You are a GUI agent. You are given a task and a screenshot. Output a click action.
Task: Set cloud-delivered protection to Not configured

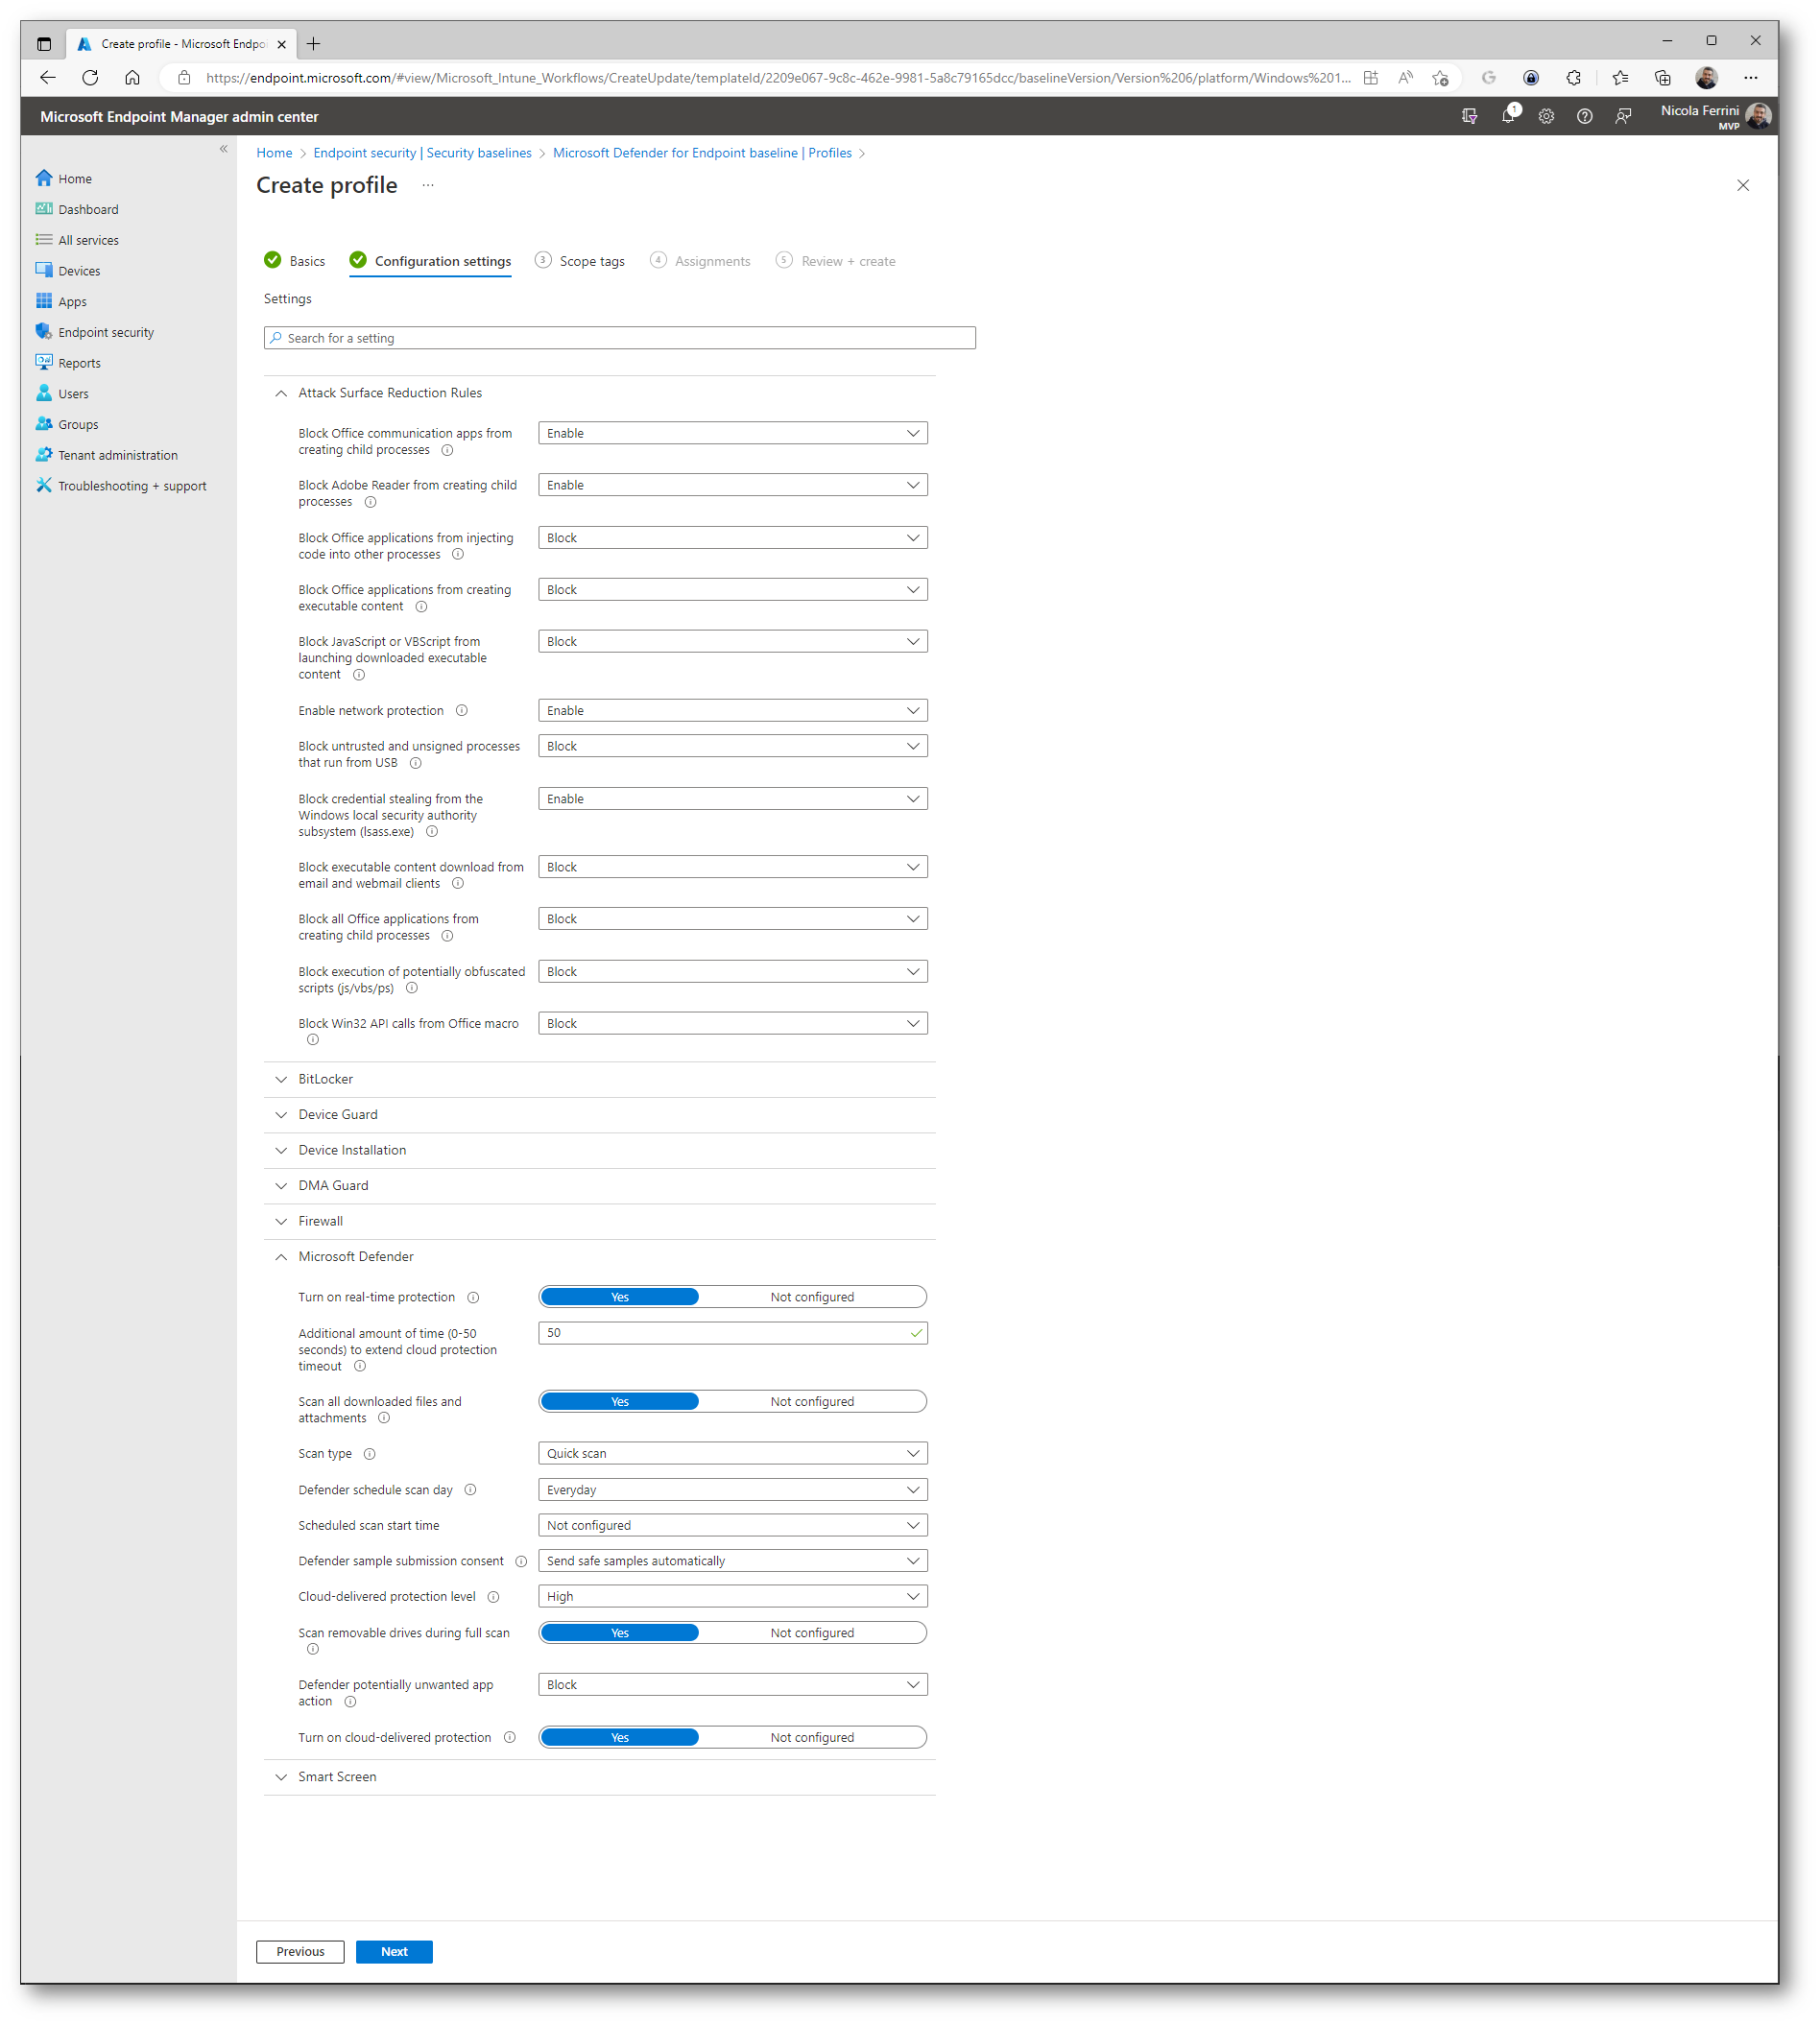click(813, 1738)
